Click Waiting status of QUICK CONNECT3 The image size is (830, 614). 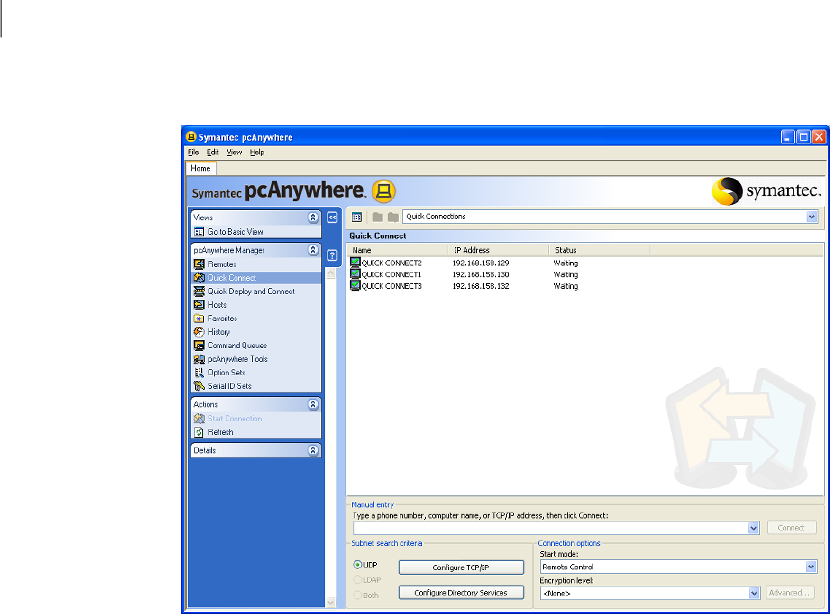coord(566,286)
